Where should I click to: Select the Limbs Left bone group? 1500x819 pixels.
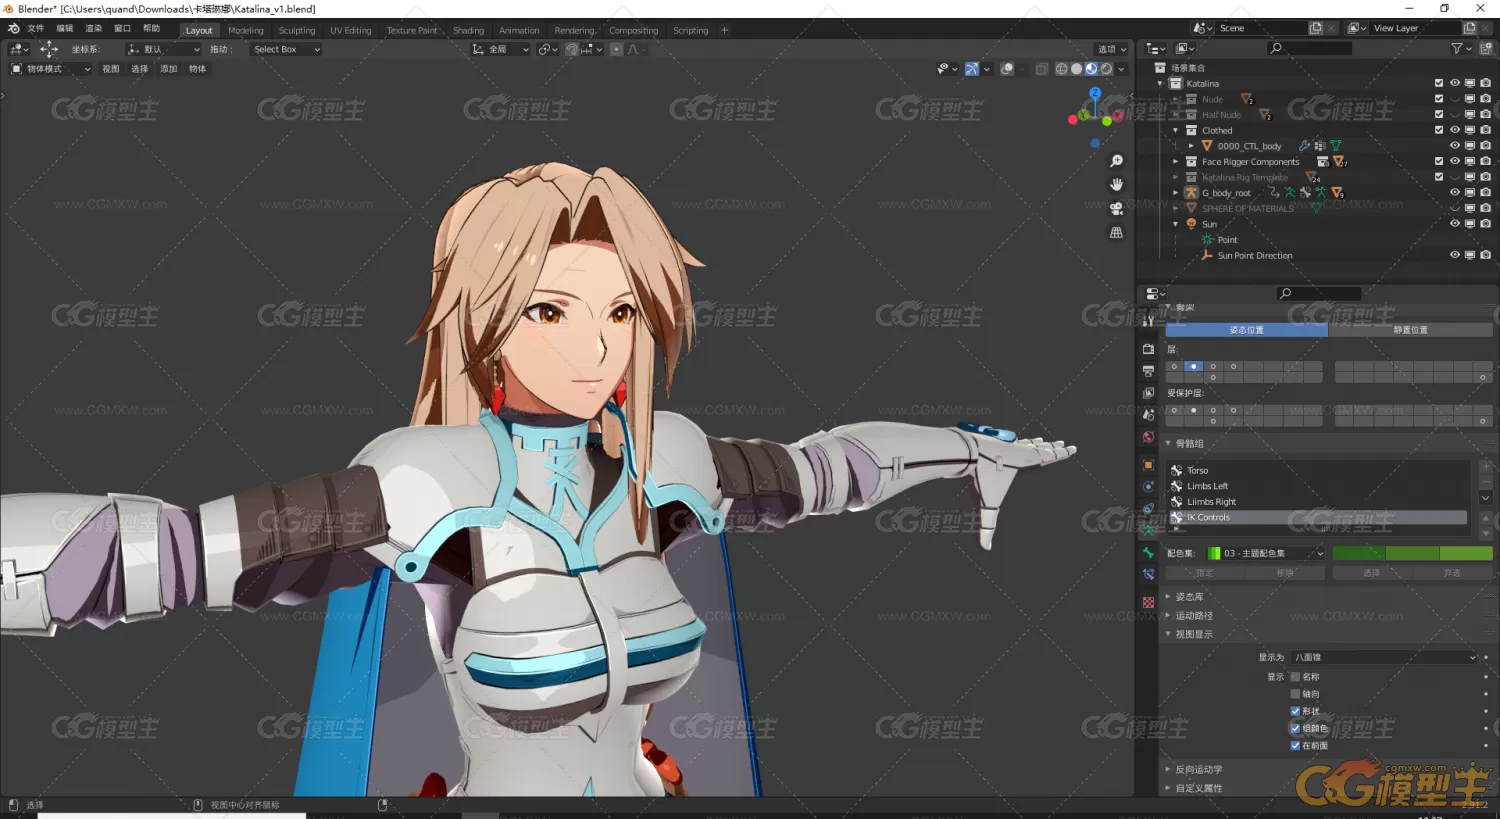point(1318,486)
